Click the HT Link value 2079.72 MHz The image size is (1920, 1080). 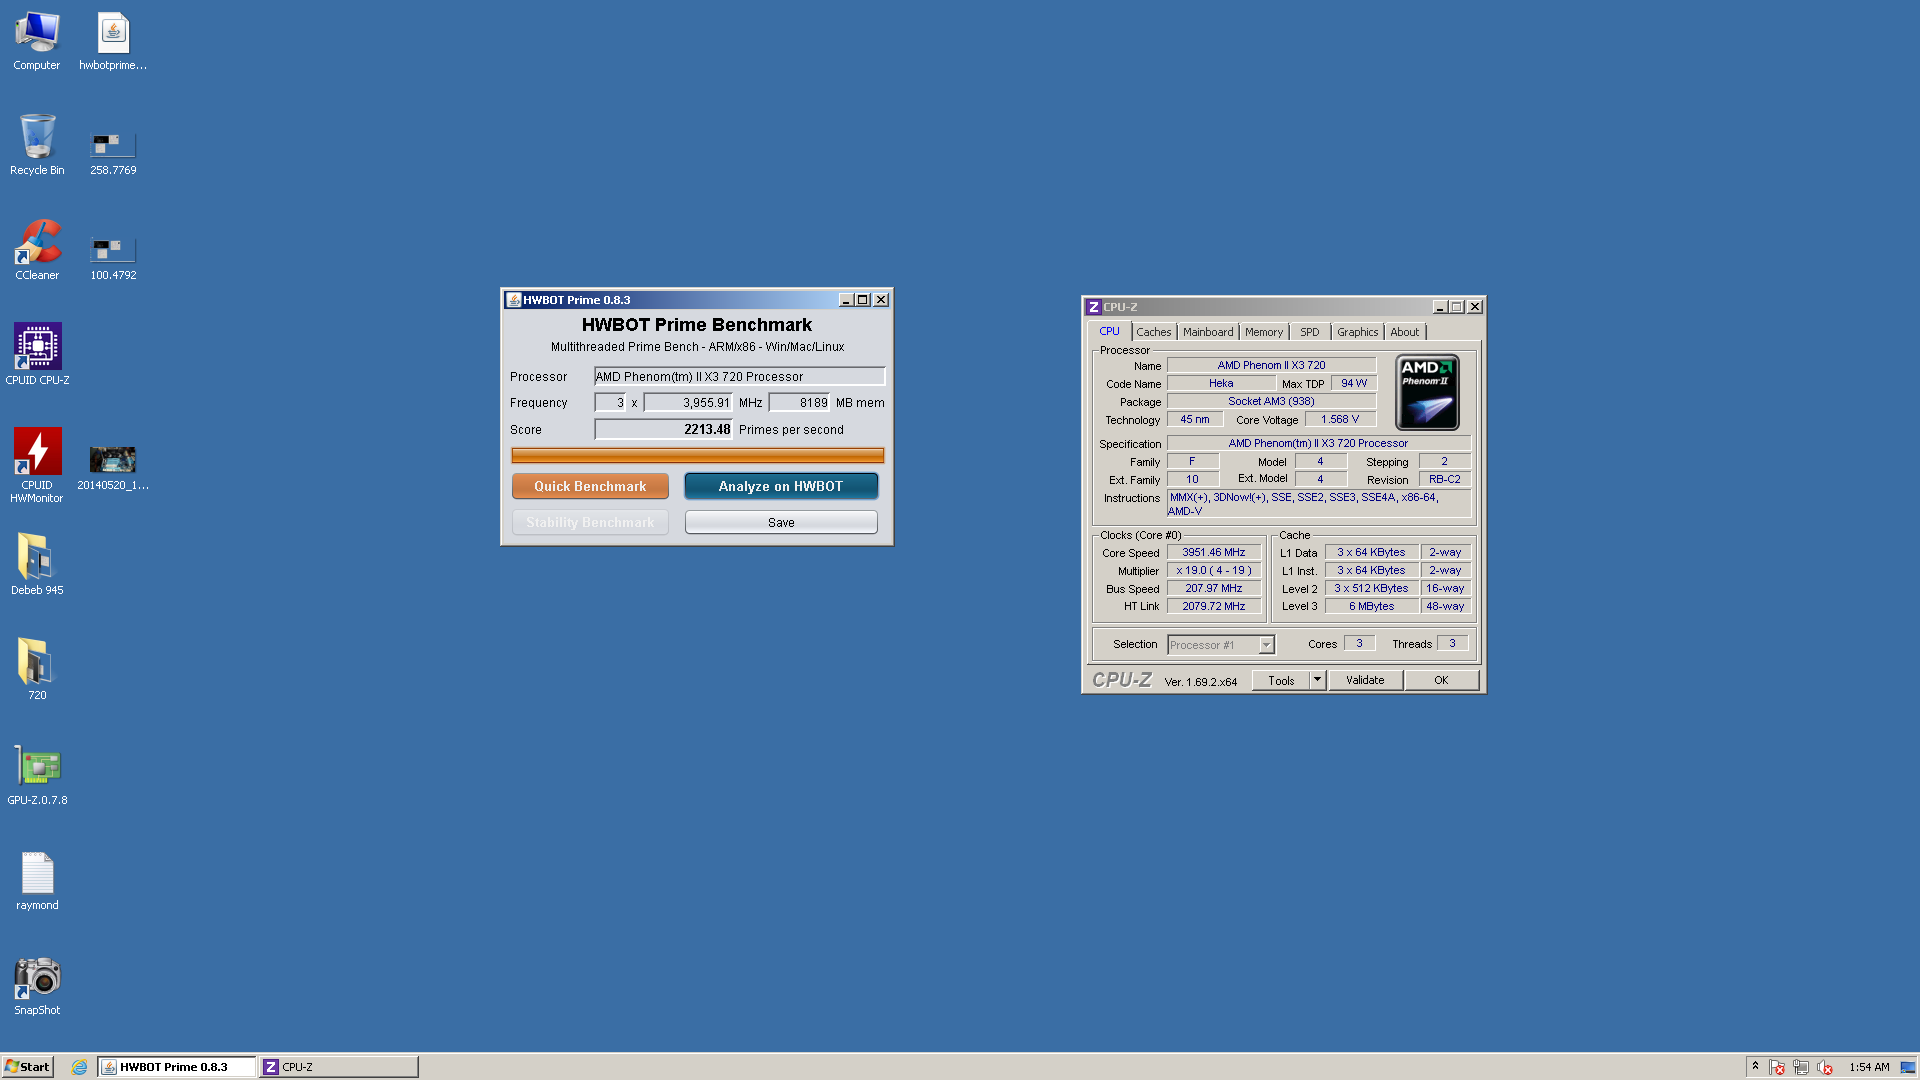coord(1213,606)
